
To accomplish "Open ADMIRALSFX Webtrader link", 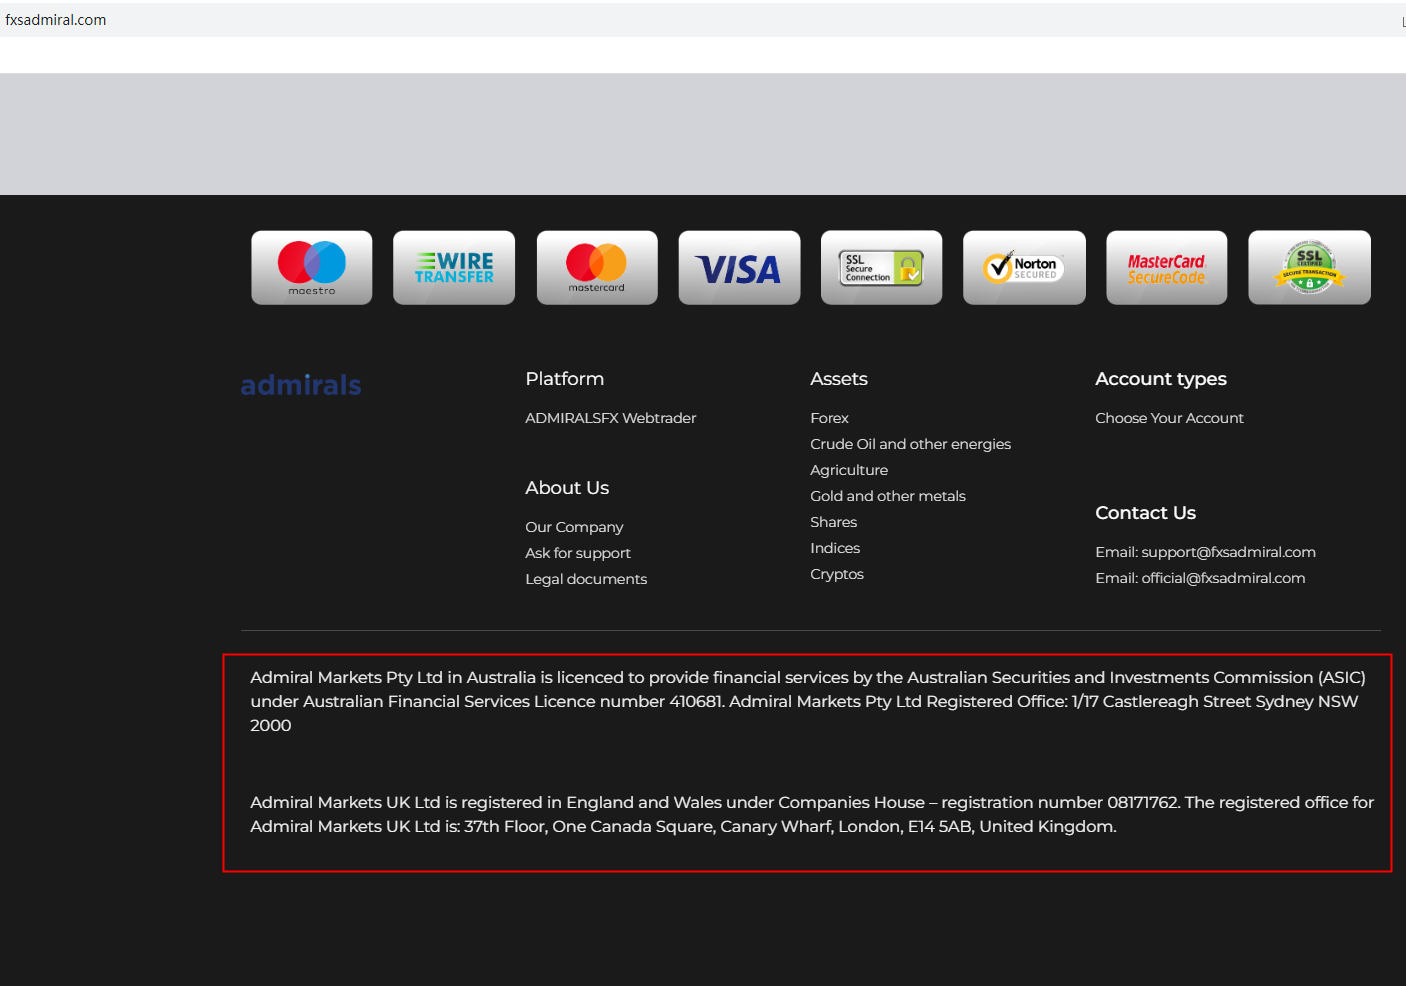I will (x=610, y=418).
